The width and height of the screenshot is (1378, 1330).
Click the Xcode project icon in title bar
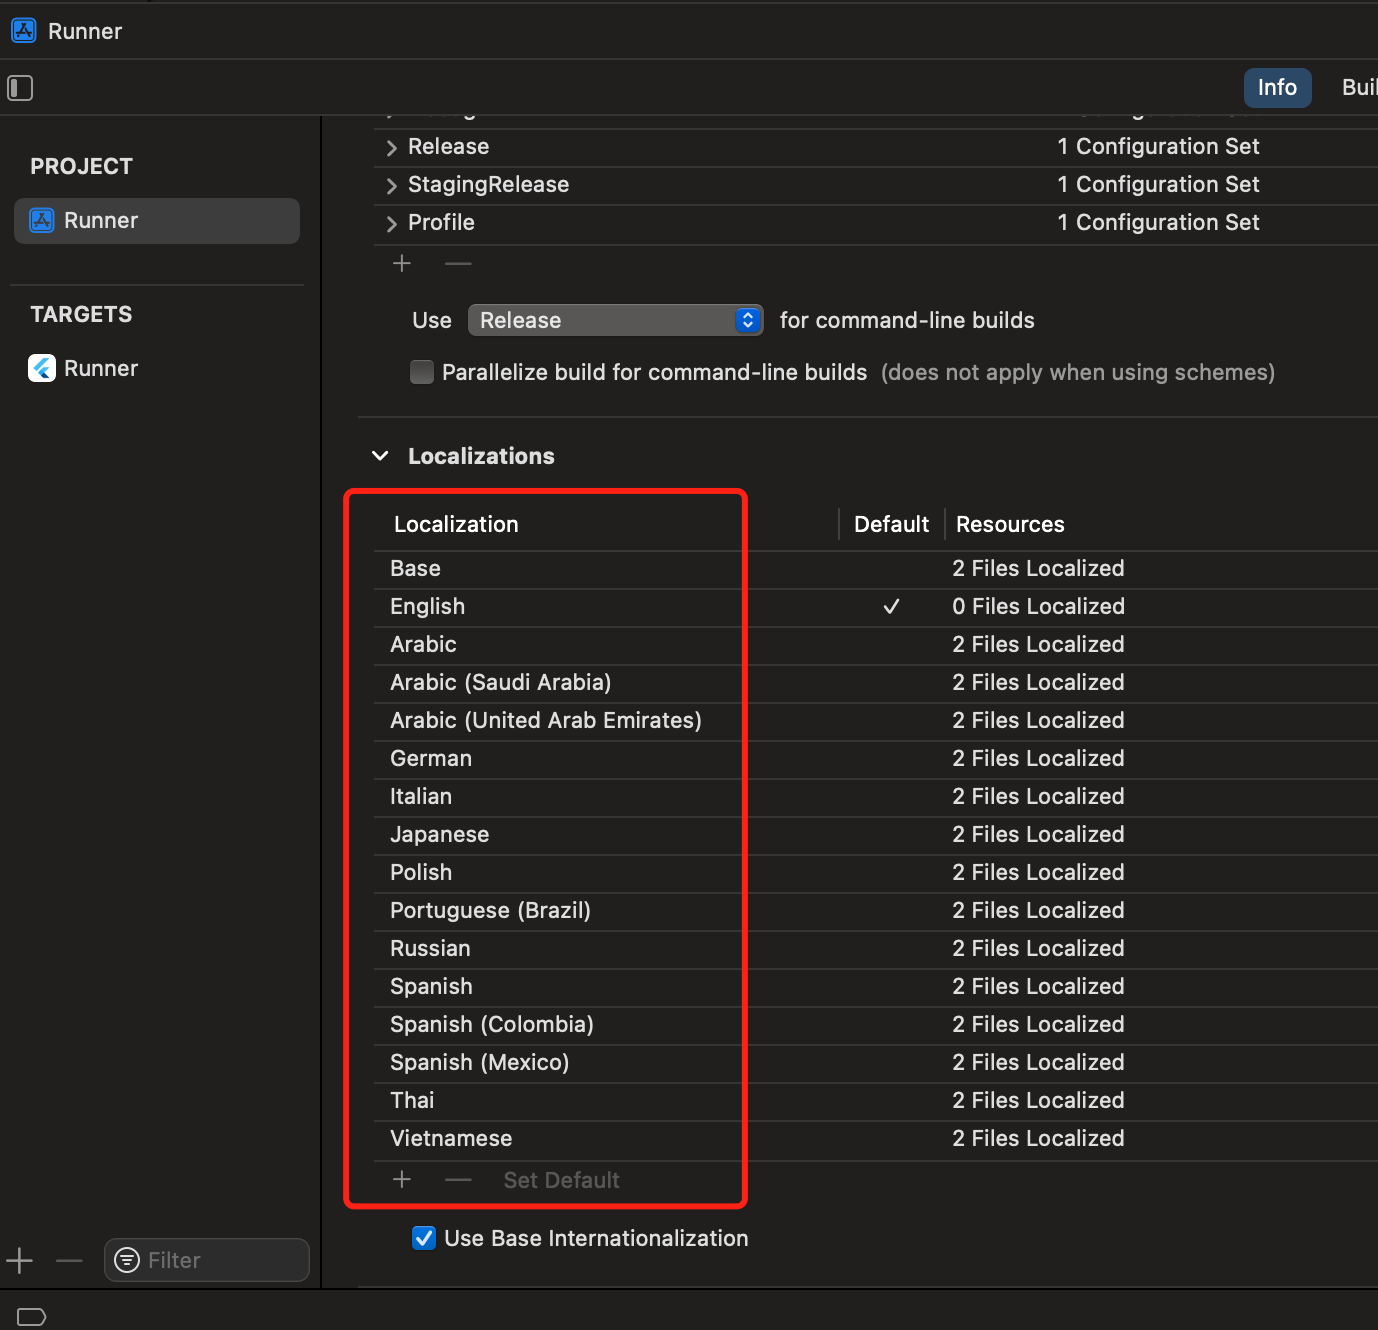click(x=24, y=31)
